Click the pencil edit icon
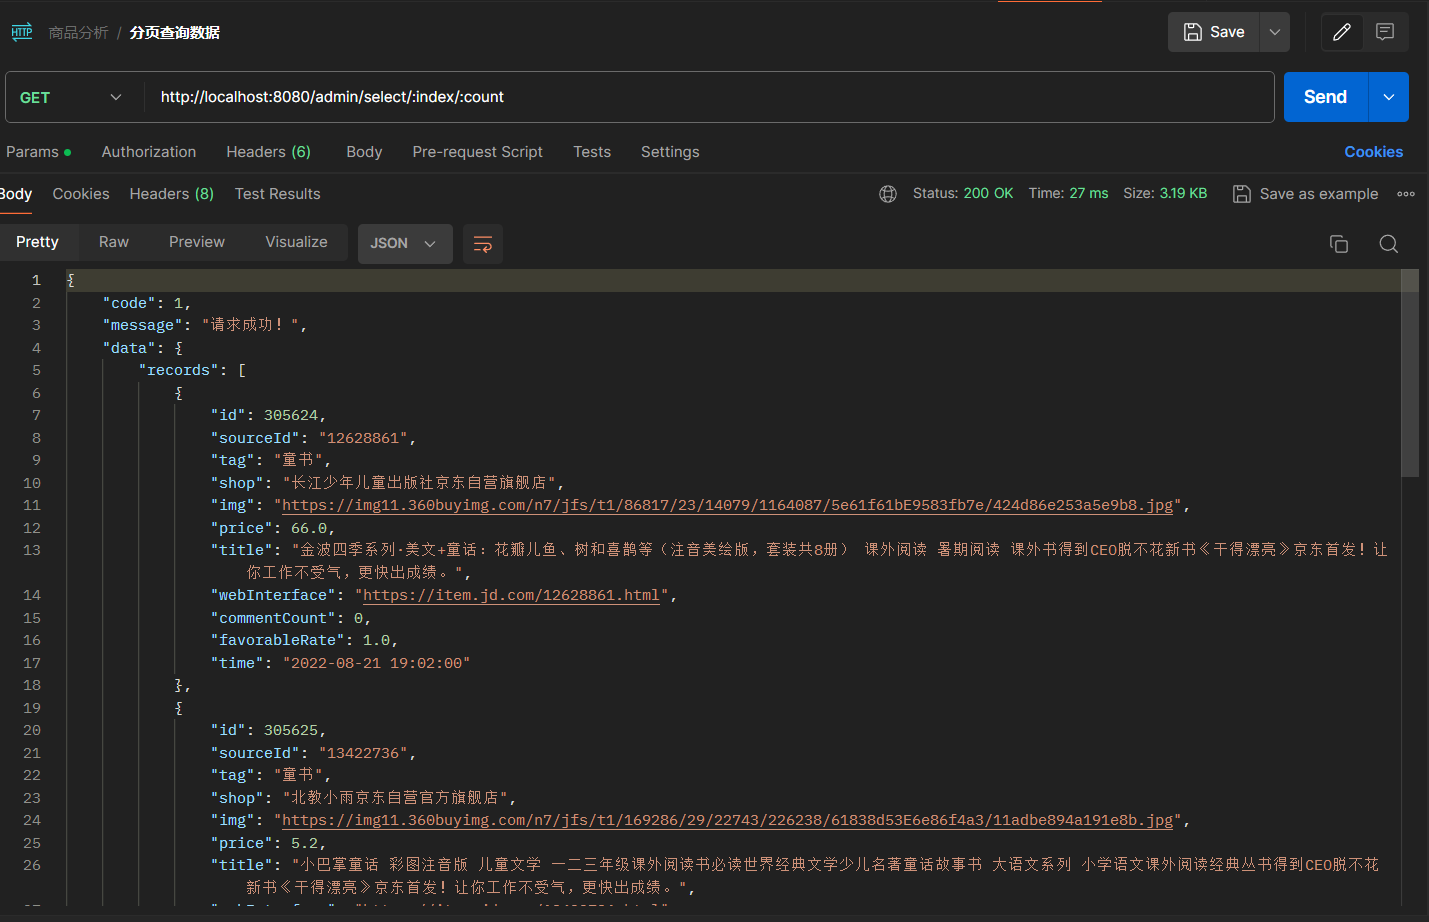 [x=1342, y=32]
